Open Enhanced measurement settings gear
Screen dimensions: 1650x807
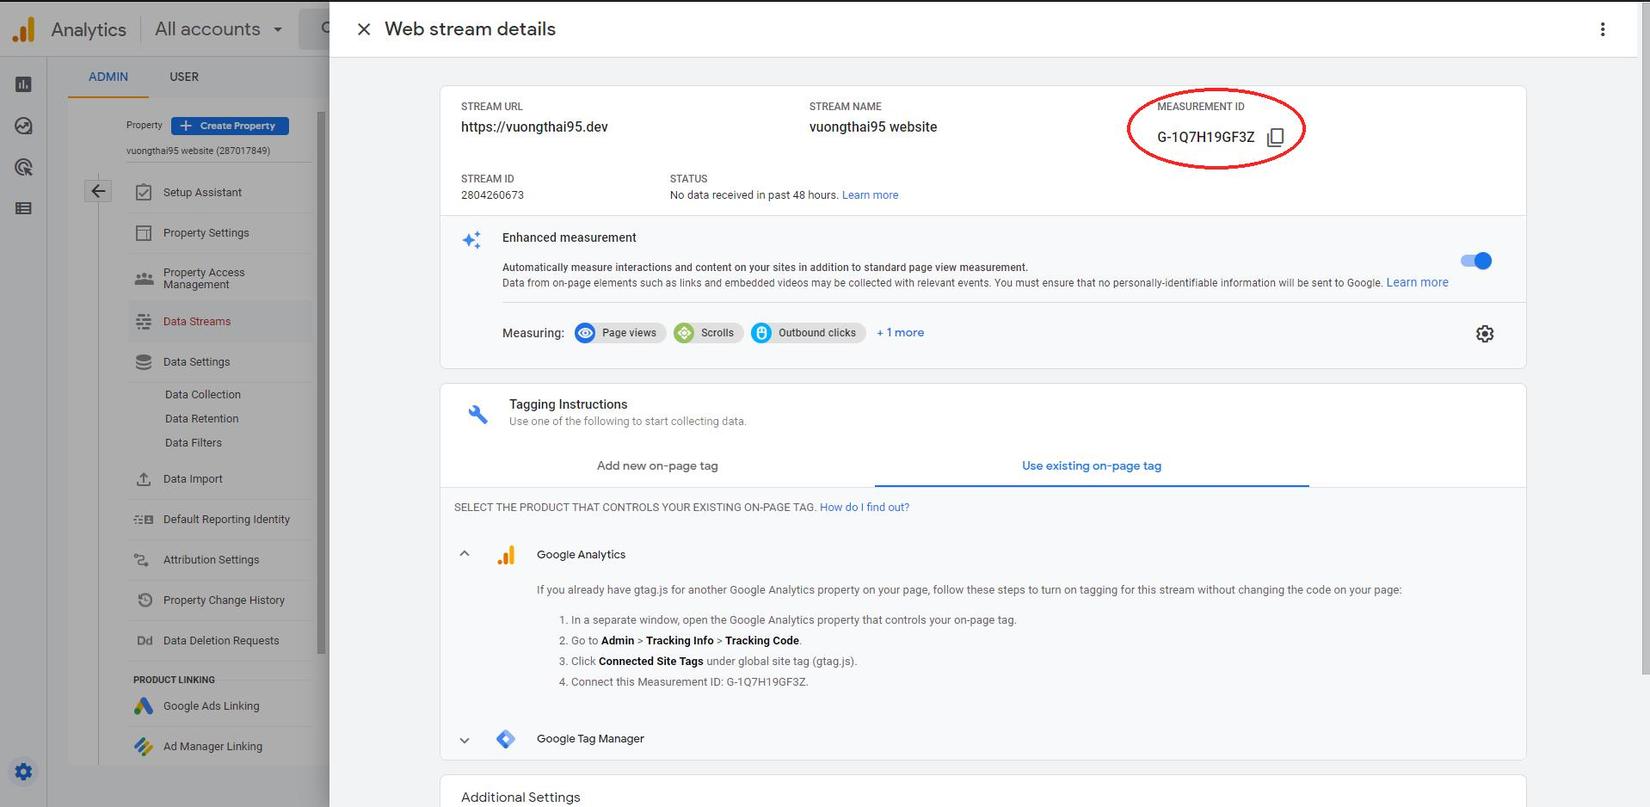1484,334
